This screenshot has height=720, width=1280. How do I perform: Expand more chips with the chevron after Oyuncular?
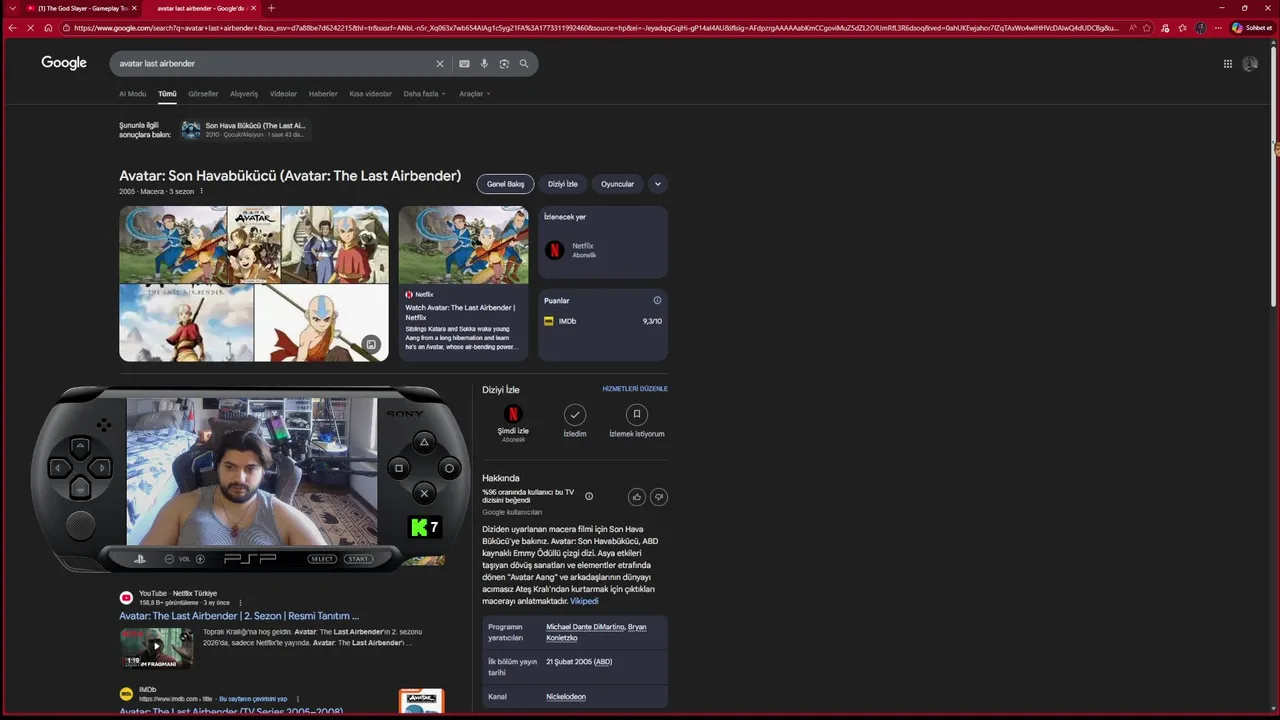click(x=657, y=184)
